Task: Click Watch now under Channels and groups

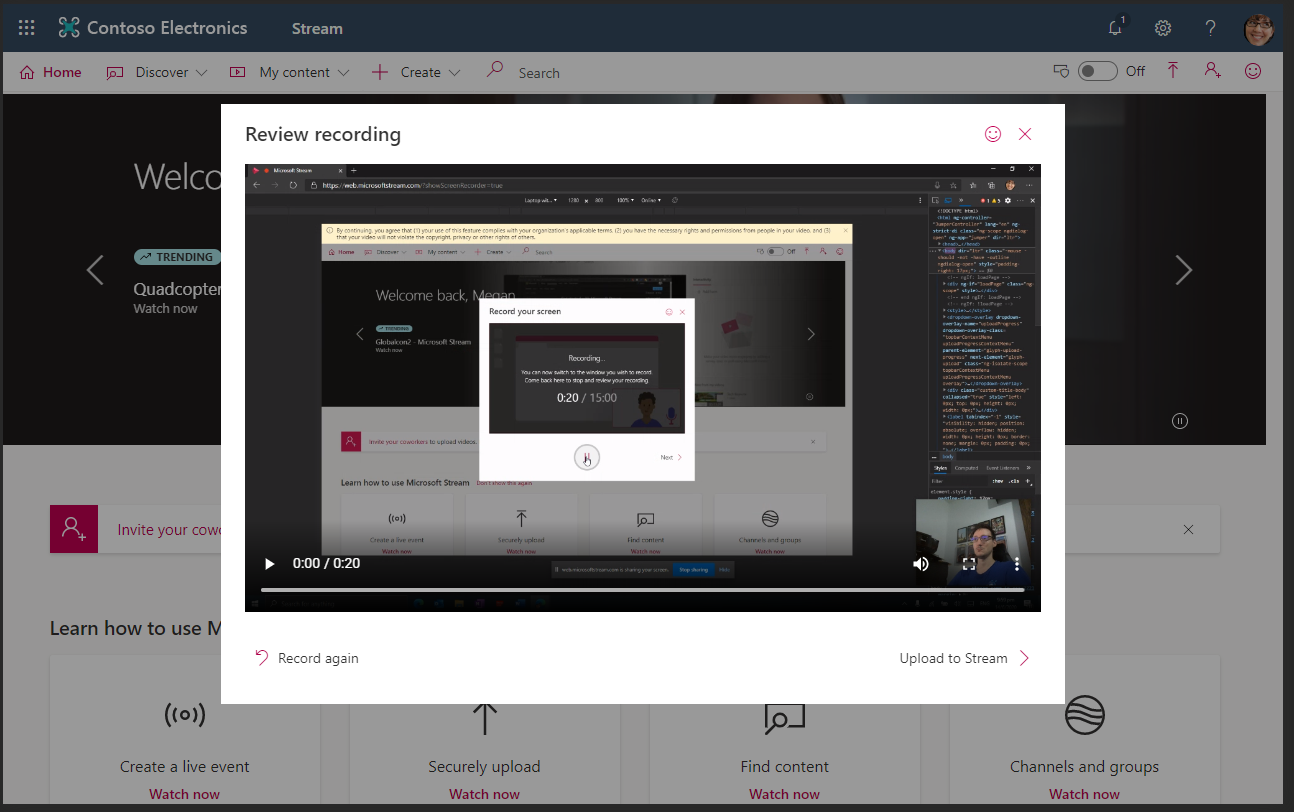Action: coord(1084,794)
